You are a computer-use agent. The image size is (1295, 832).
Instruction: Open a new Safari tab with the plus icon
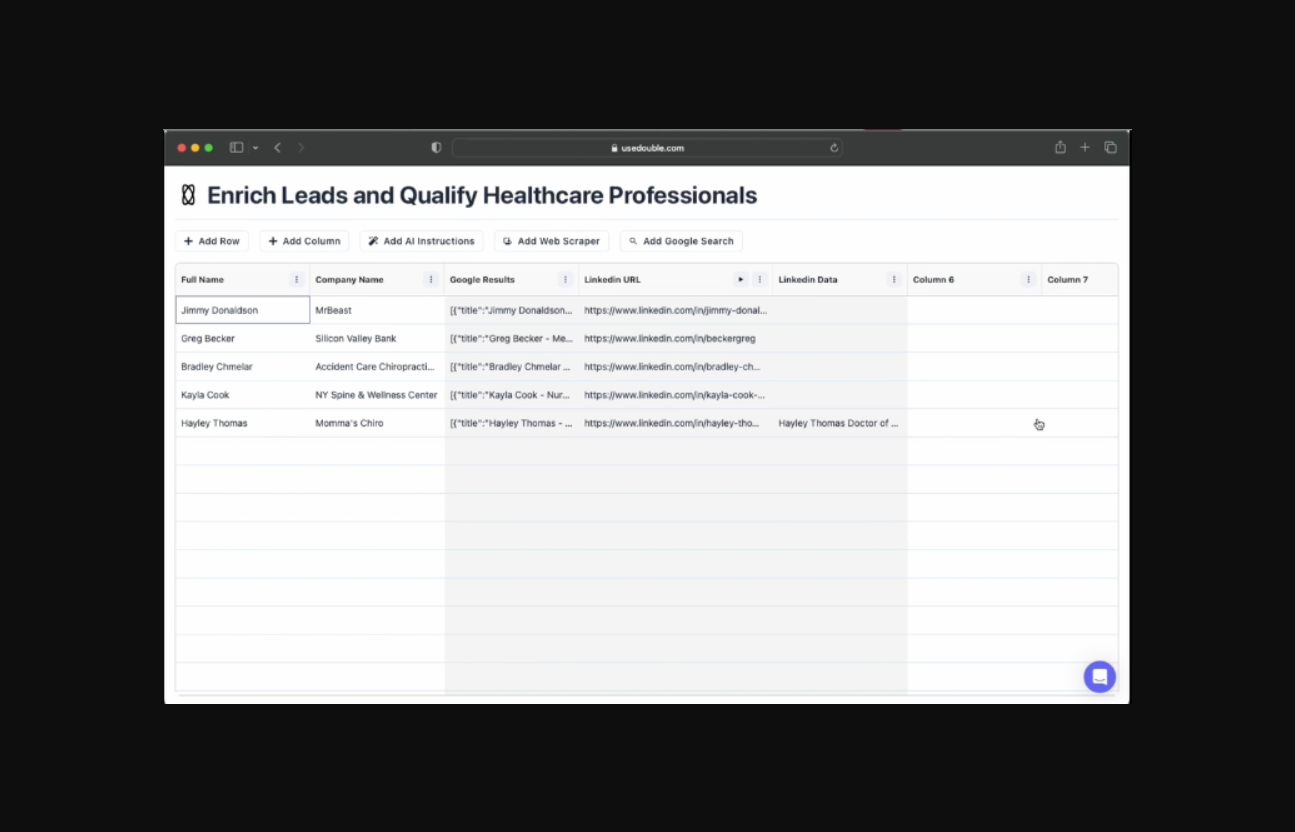click(x=1085, y=148)
